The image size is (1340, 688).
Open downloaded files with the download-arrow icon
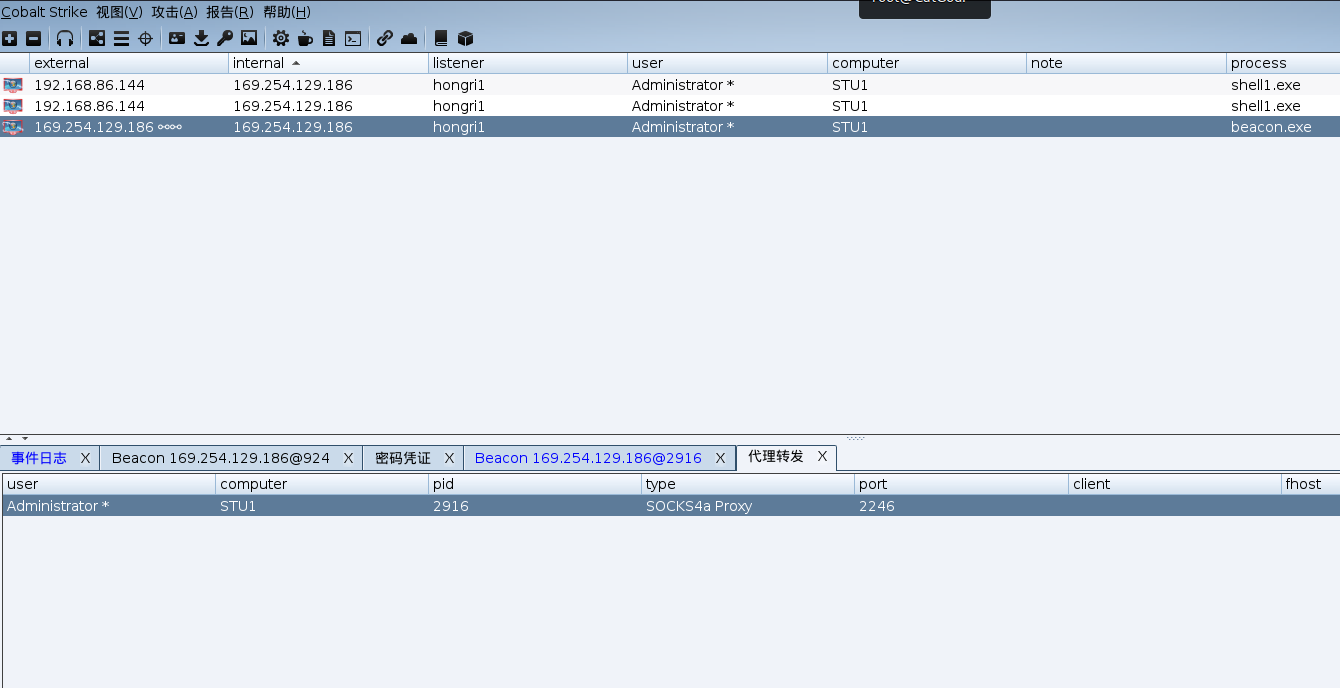201,39
